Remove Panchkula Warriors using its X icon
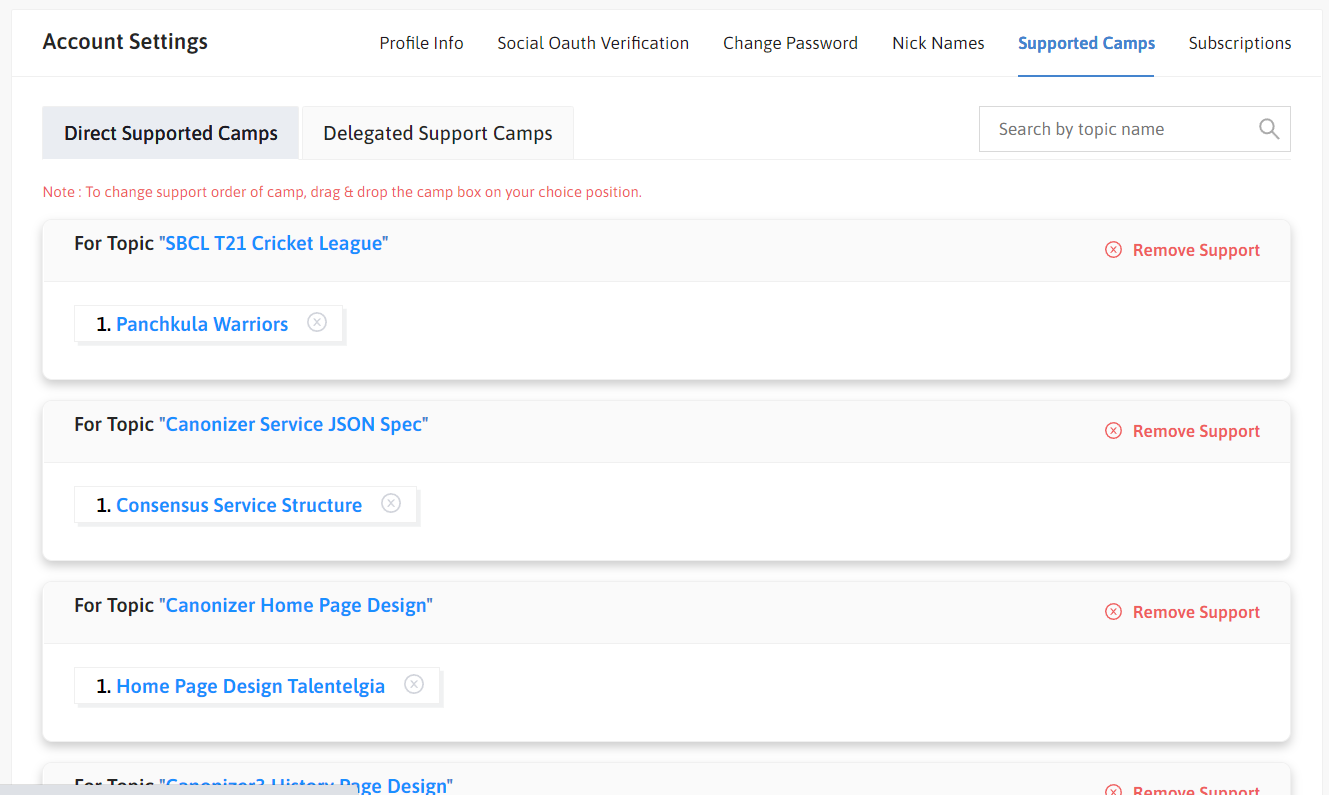 pos(317,321)
